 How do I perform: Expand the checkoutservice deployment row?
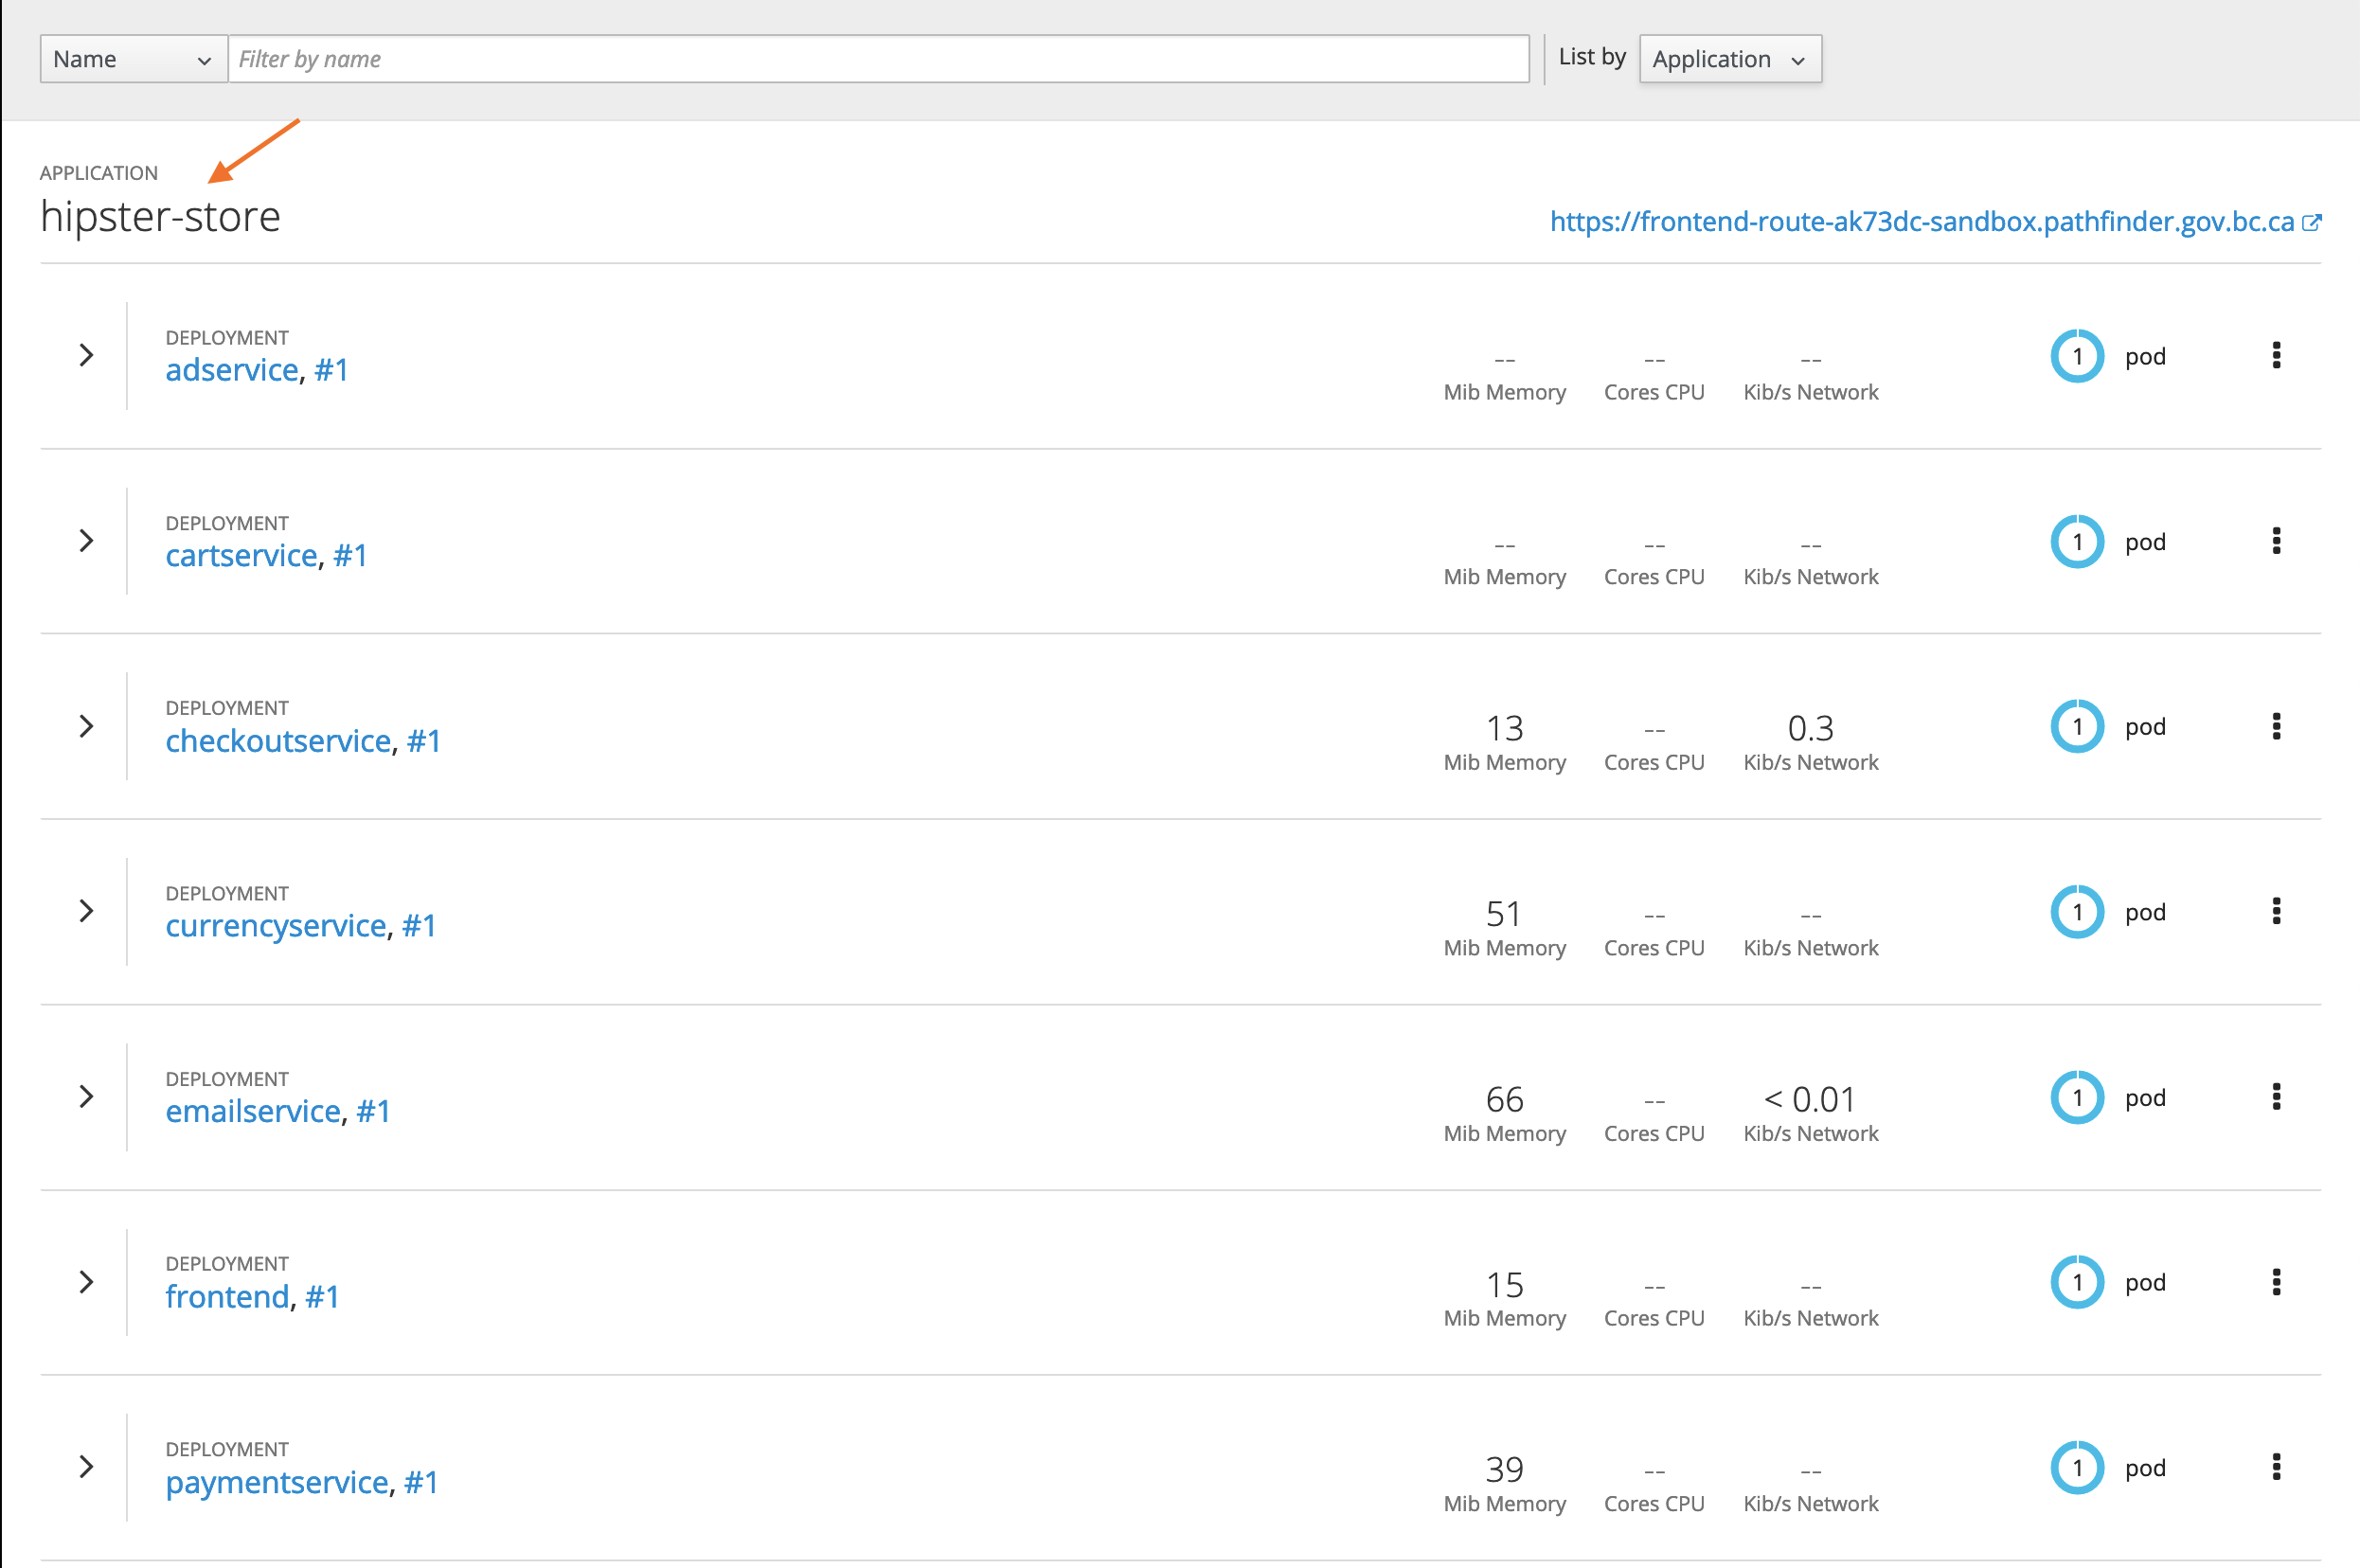tap(86, 726)
